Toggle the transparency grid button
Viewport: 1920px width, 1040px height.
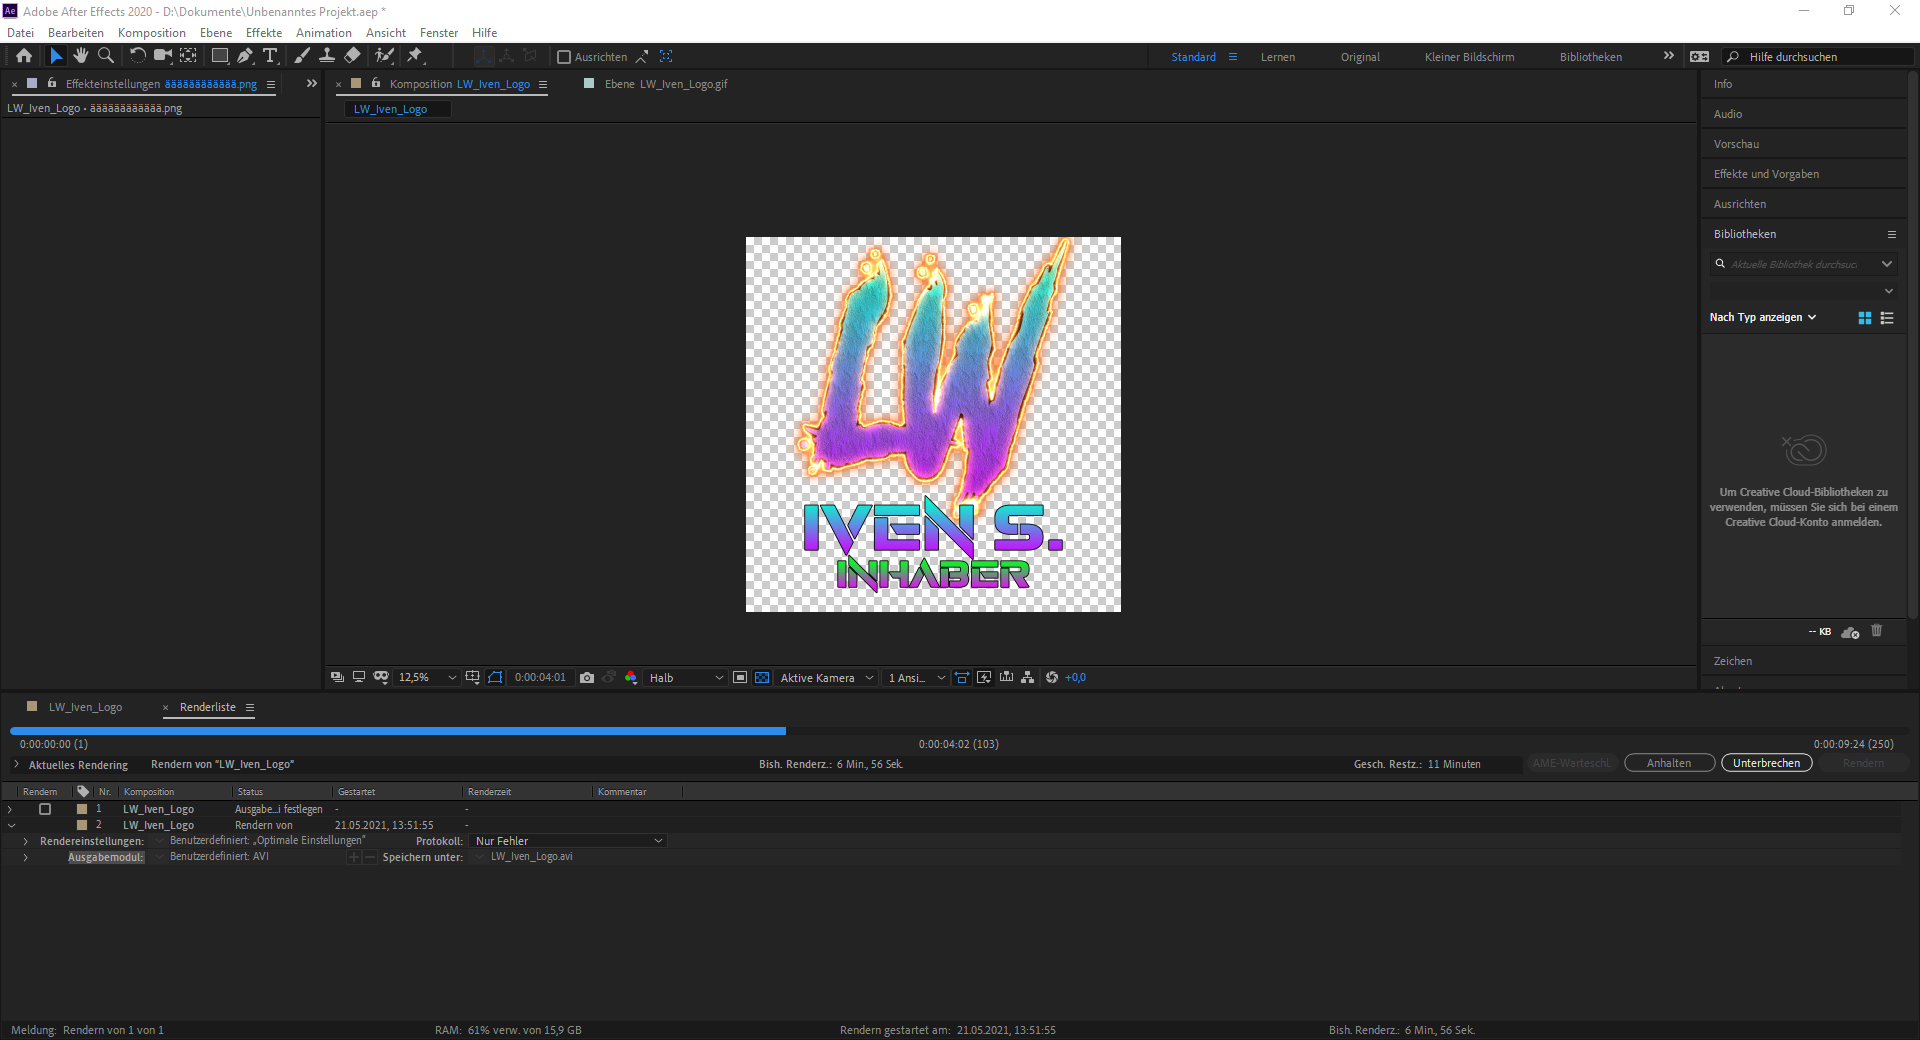[762, 678]
